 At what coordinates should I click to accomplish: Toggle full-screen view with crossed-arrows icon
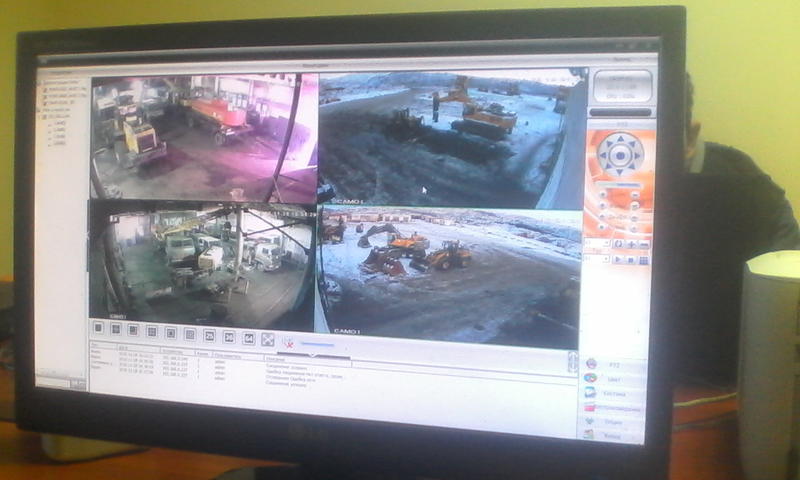(x=268, y=340)
